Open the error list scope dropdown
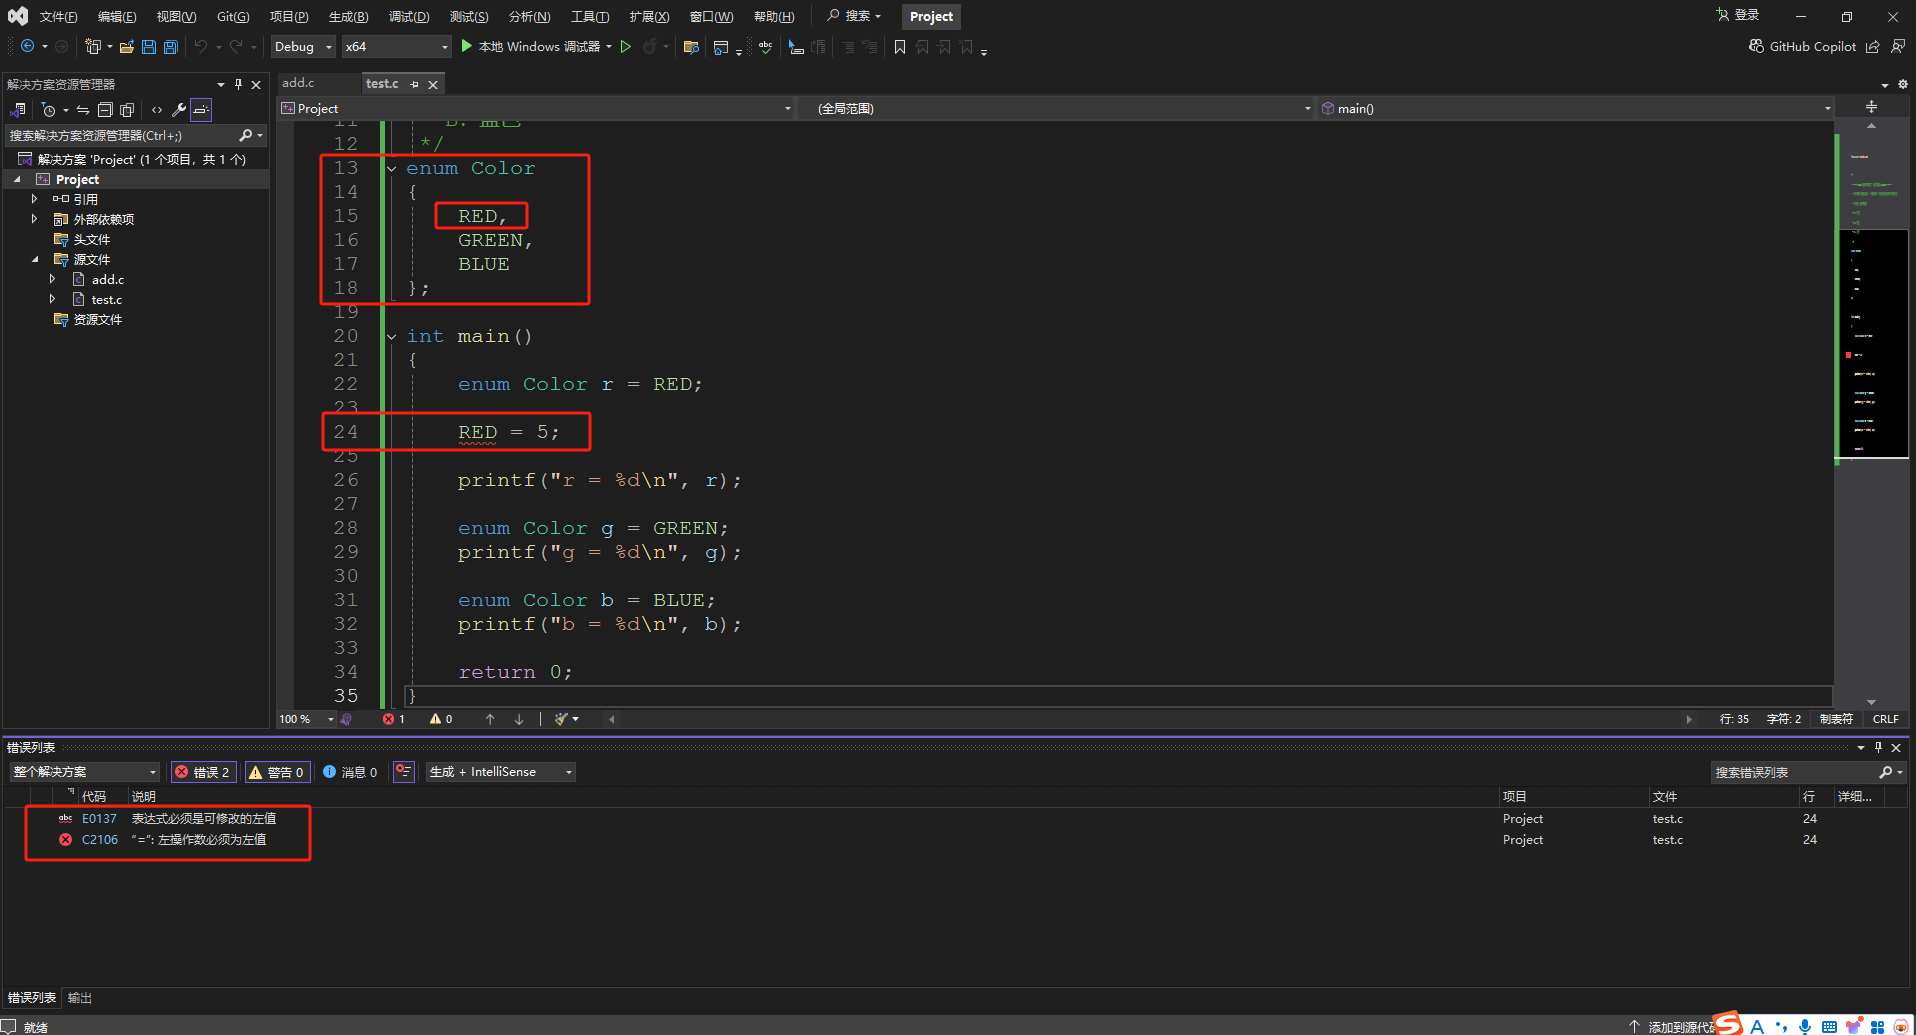Viewport: 1916px width, 1035px height. pos(85,772)
